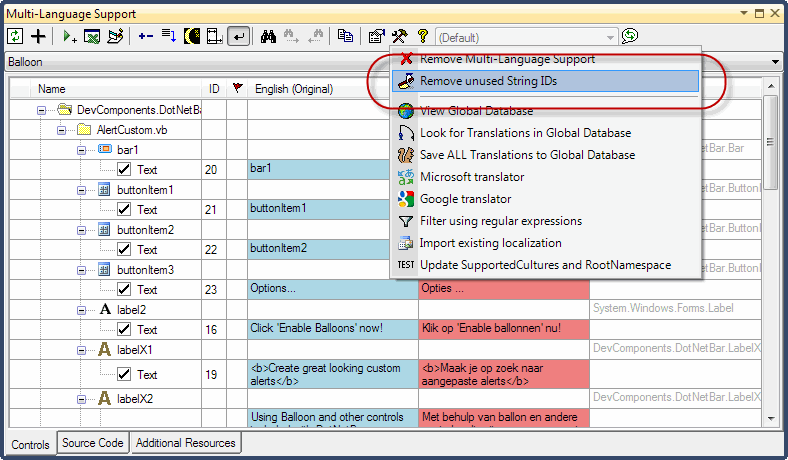Toggle the word wrap return-arrow button
This screenshot has width=788, height=460.
tap(238, 36)
